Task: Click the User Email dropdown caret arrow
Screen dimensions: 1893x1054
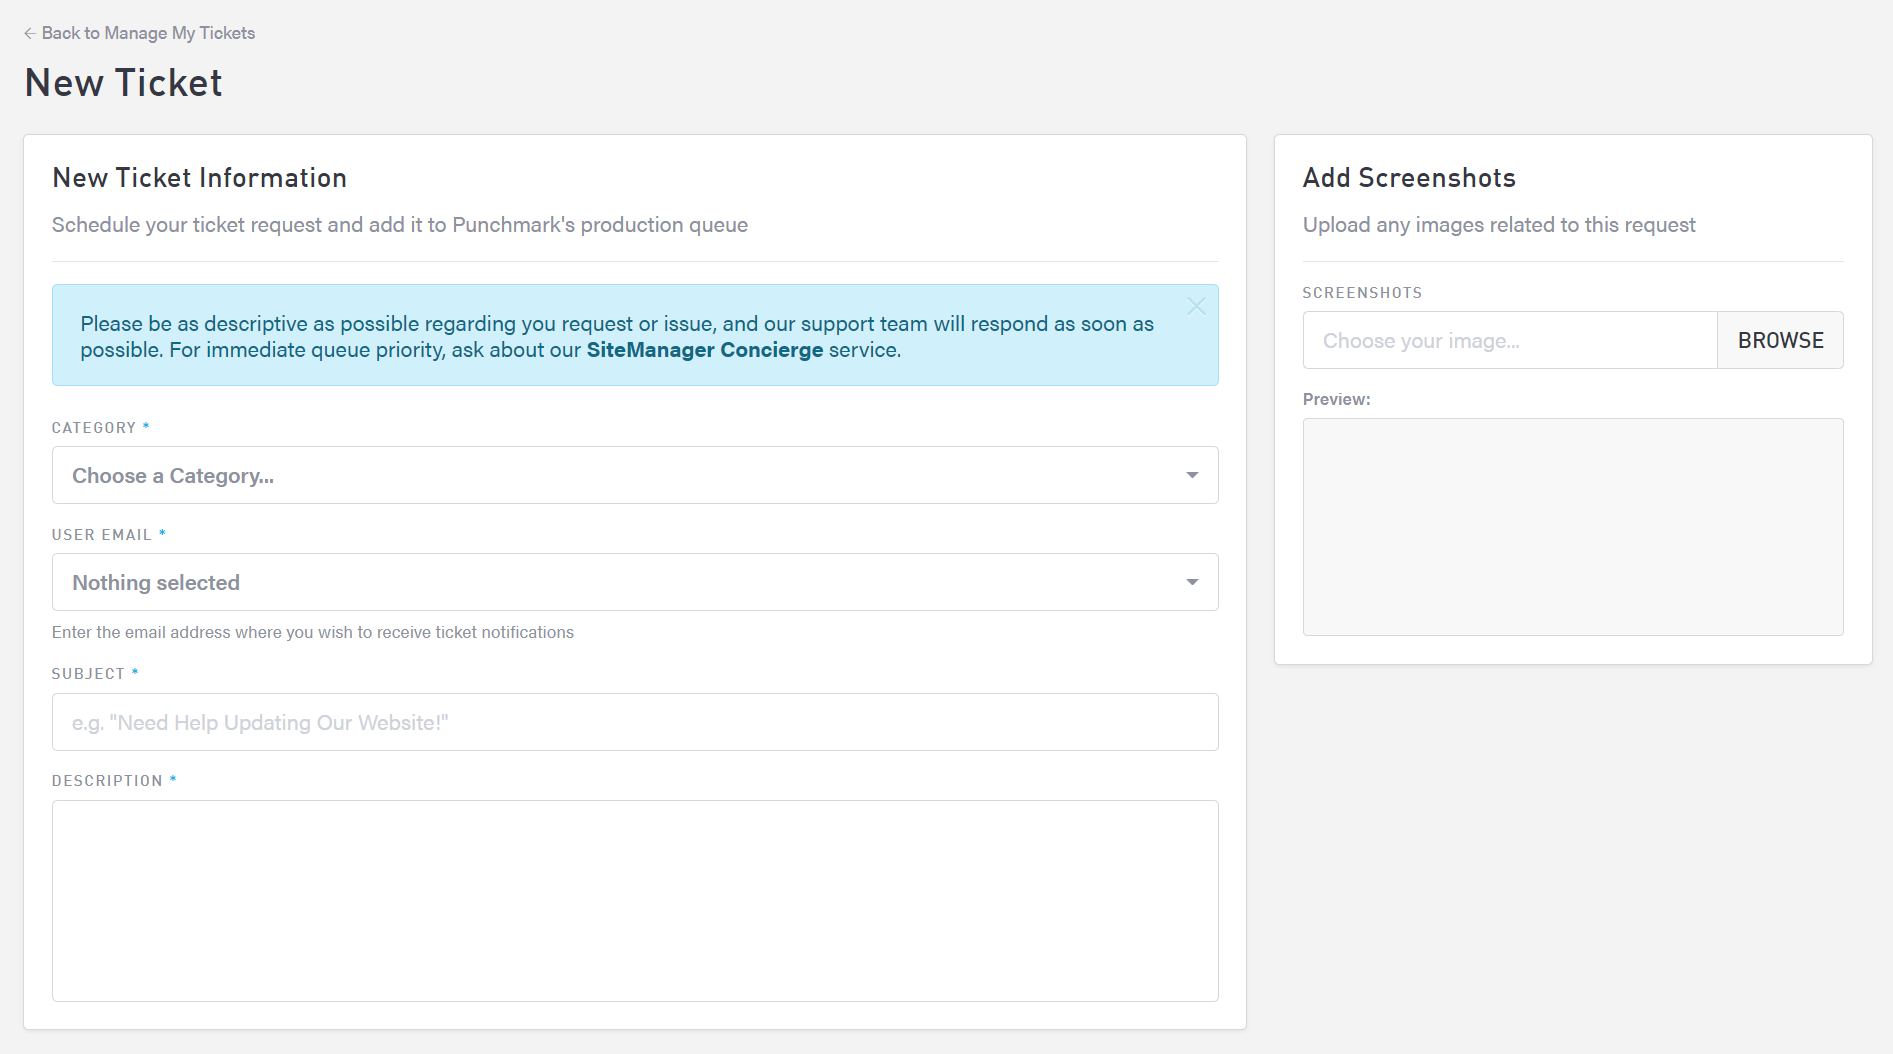Action: (x=1192, y=582)
